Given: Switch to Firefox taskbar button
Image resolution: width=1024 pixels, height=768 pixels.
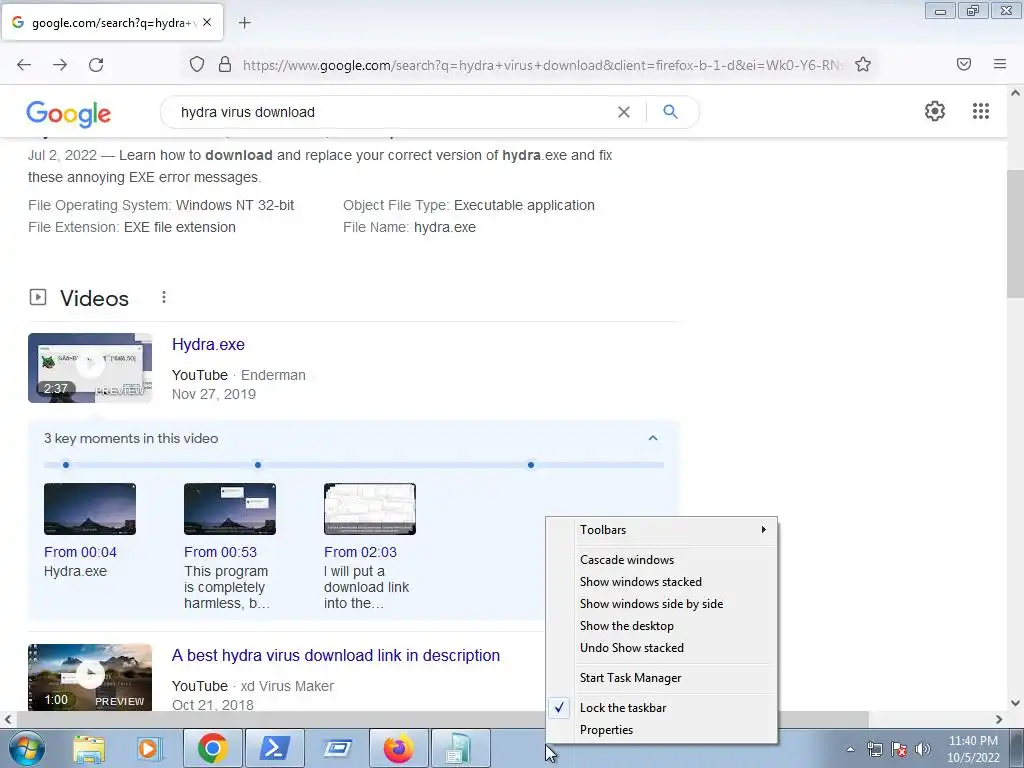Looking at the screenshot, I should pyautogui.click(x=398, y=748).
